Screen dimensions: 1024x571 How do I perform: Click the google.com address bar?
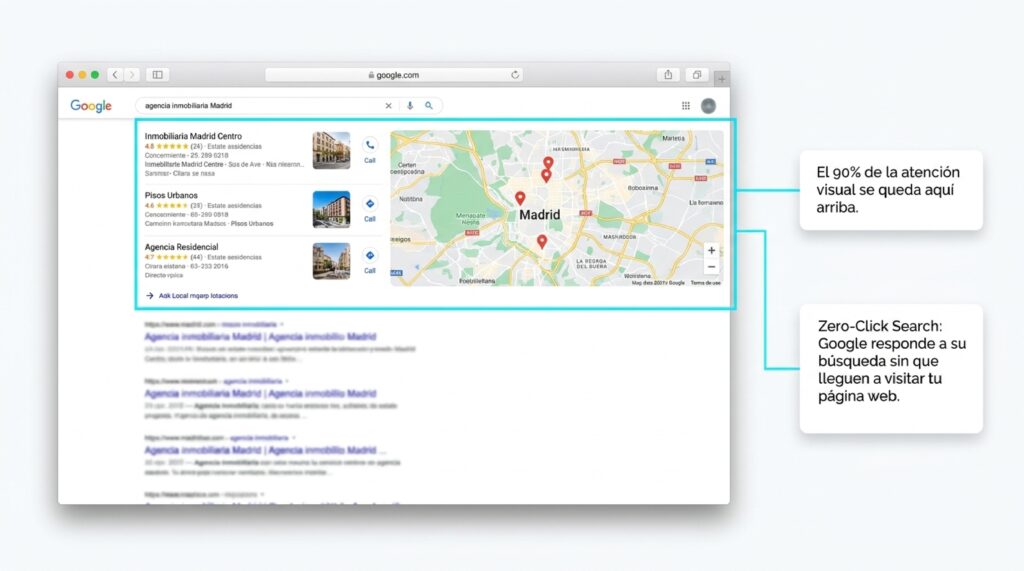[393, 74]
